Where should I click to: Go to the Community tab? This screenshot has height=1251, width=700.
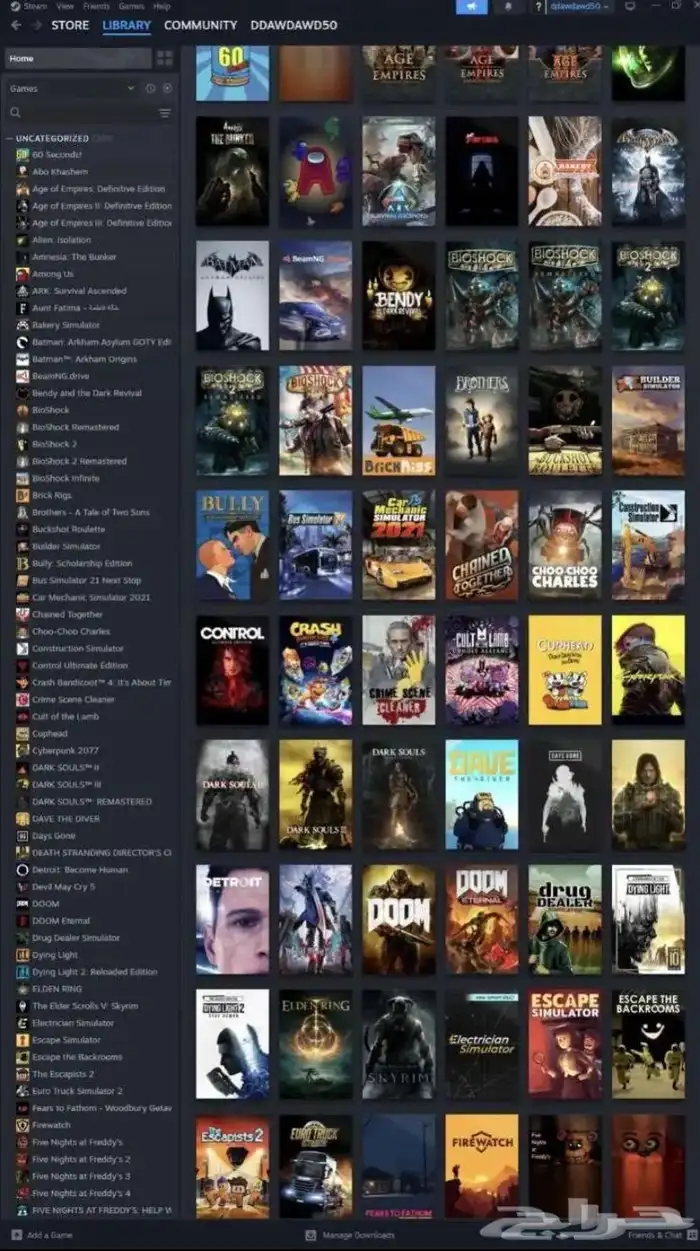(x=201, y=25)
